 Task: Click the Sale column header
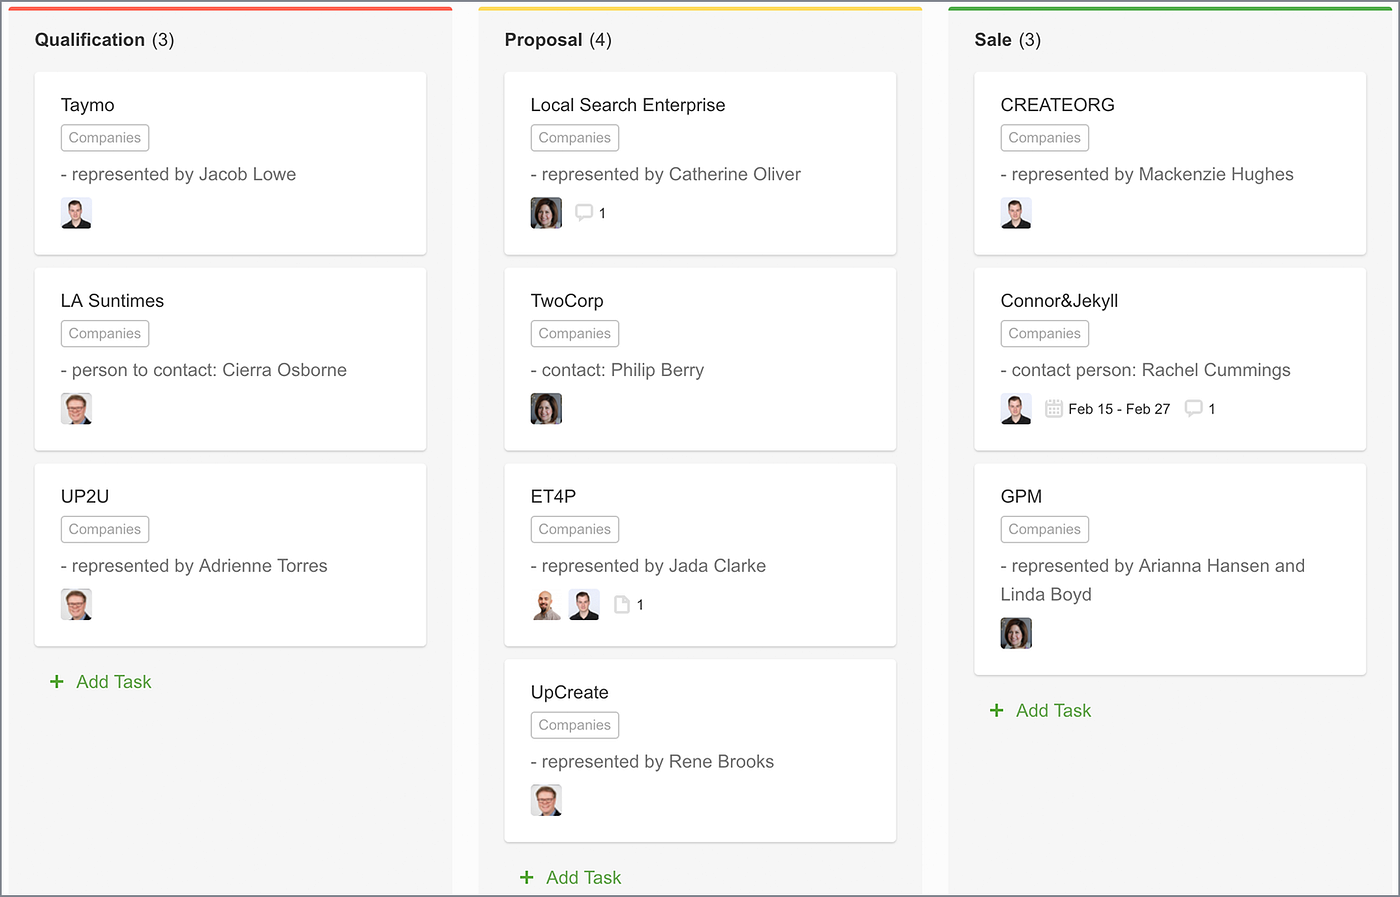click(x=991, y=40)
